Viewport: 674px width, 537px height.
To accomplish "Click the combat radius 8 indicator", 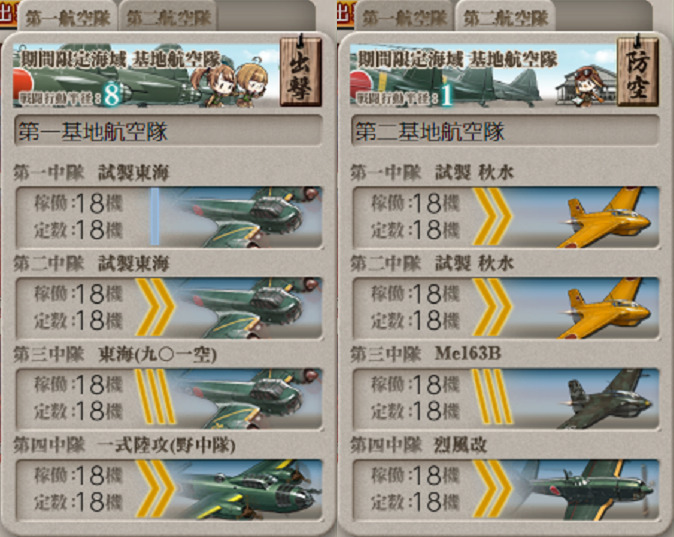I will tap(112, 95).
